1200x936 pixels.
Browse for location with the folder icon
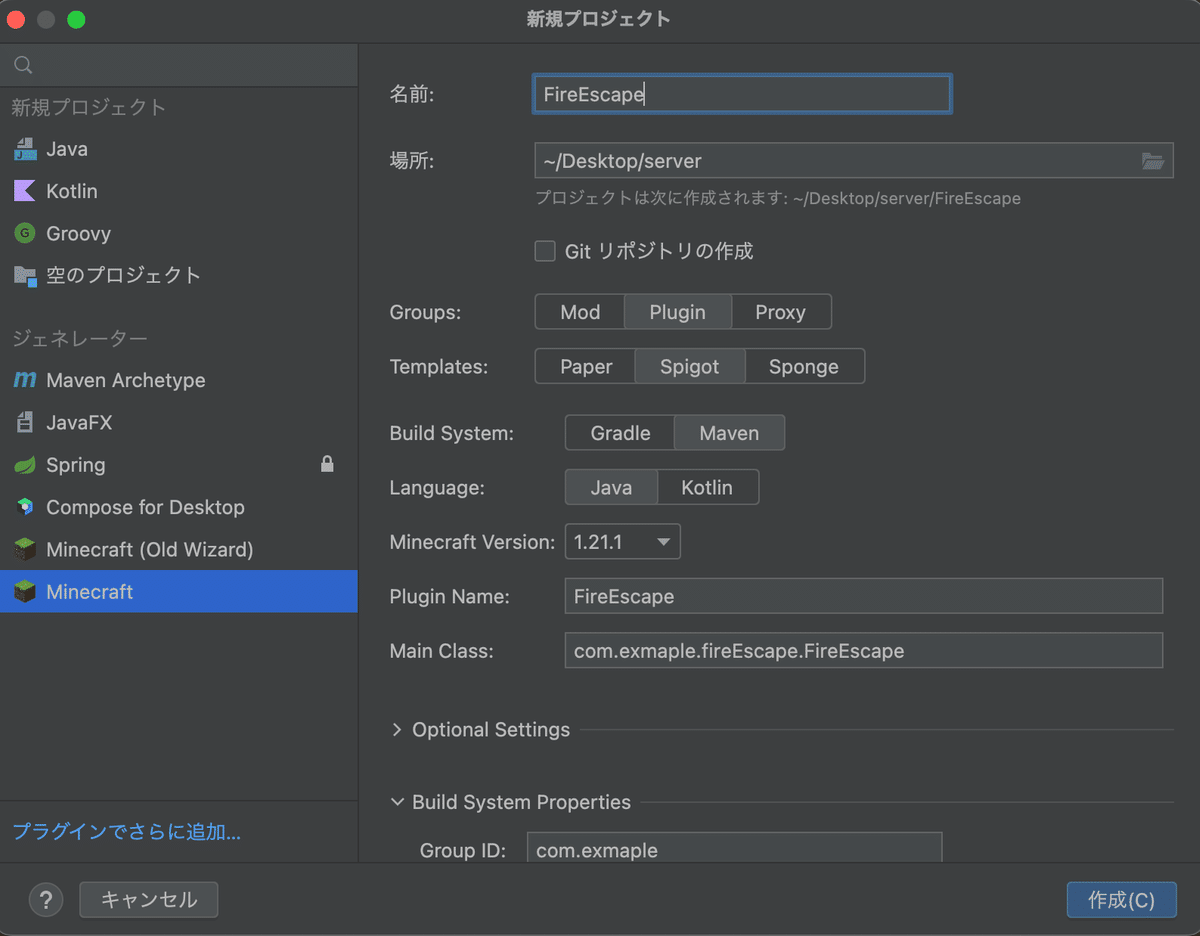tap(1153, 160)
